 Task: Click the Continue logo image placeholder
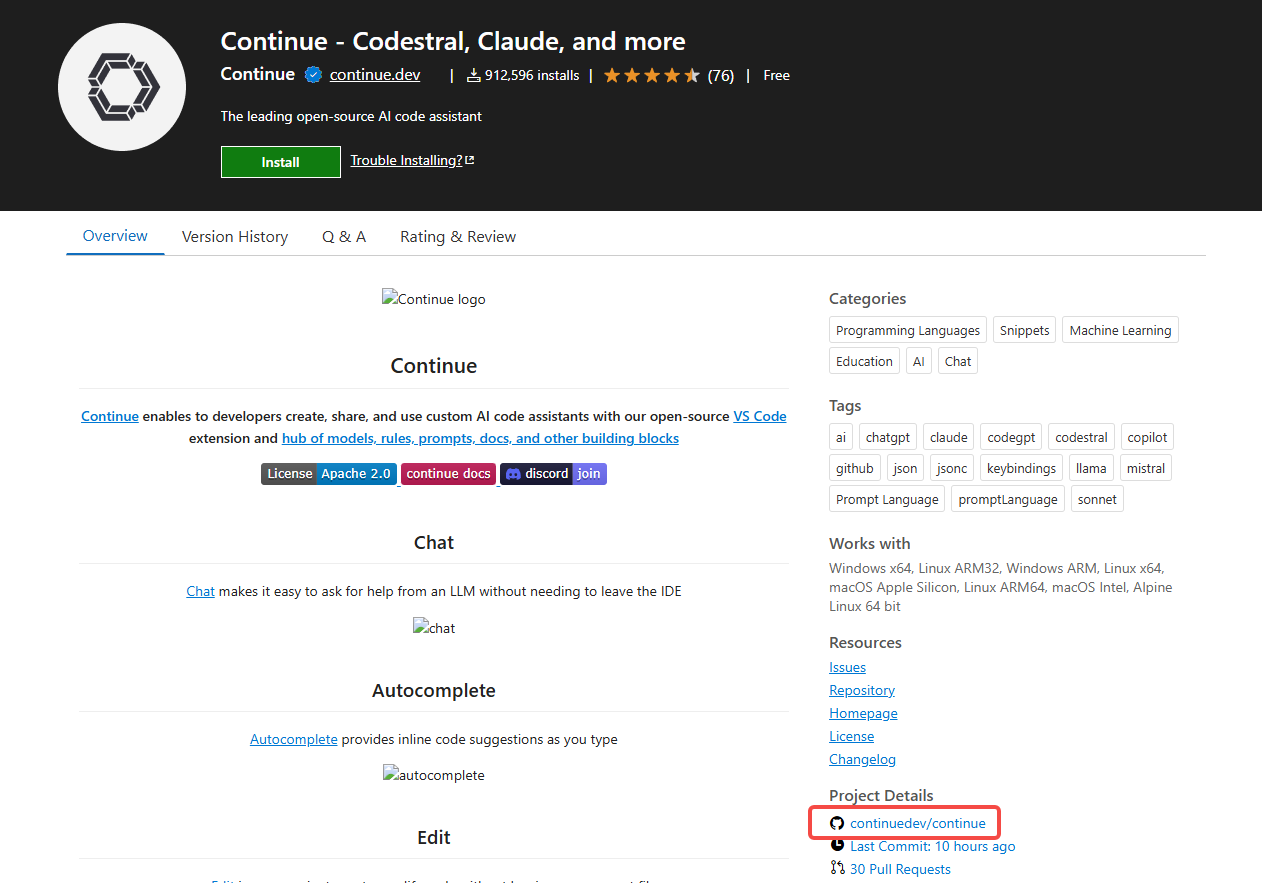click(x=434, y=299)
